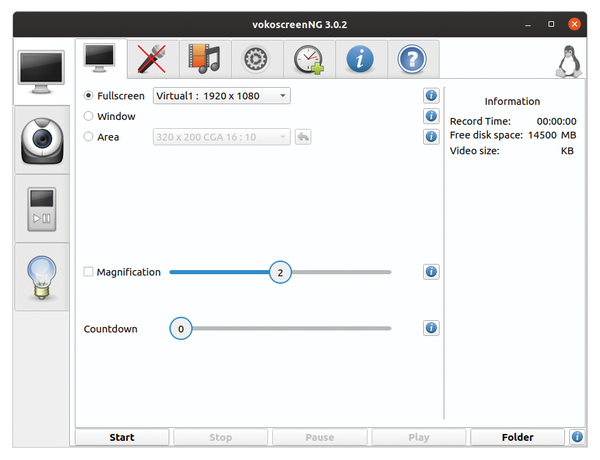The height and width of the screenshot is (460, 600).
Task: Open the Virtual1 1920 x 1080 screen dropdown
Action: (222, 96)
